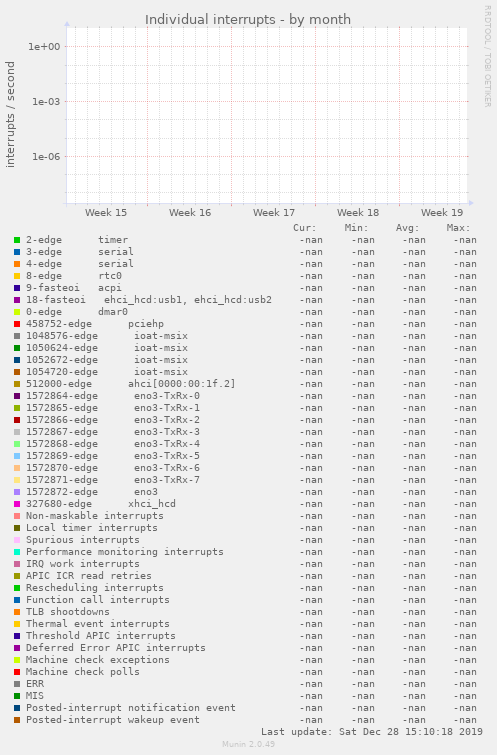This screenshot has height=755, width=497.
Task: Click the green 2-edge timer color swatch
Action: point(17,240)
